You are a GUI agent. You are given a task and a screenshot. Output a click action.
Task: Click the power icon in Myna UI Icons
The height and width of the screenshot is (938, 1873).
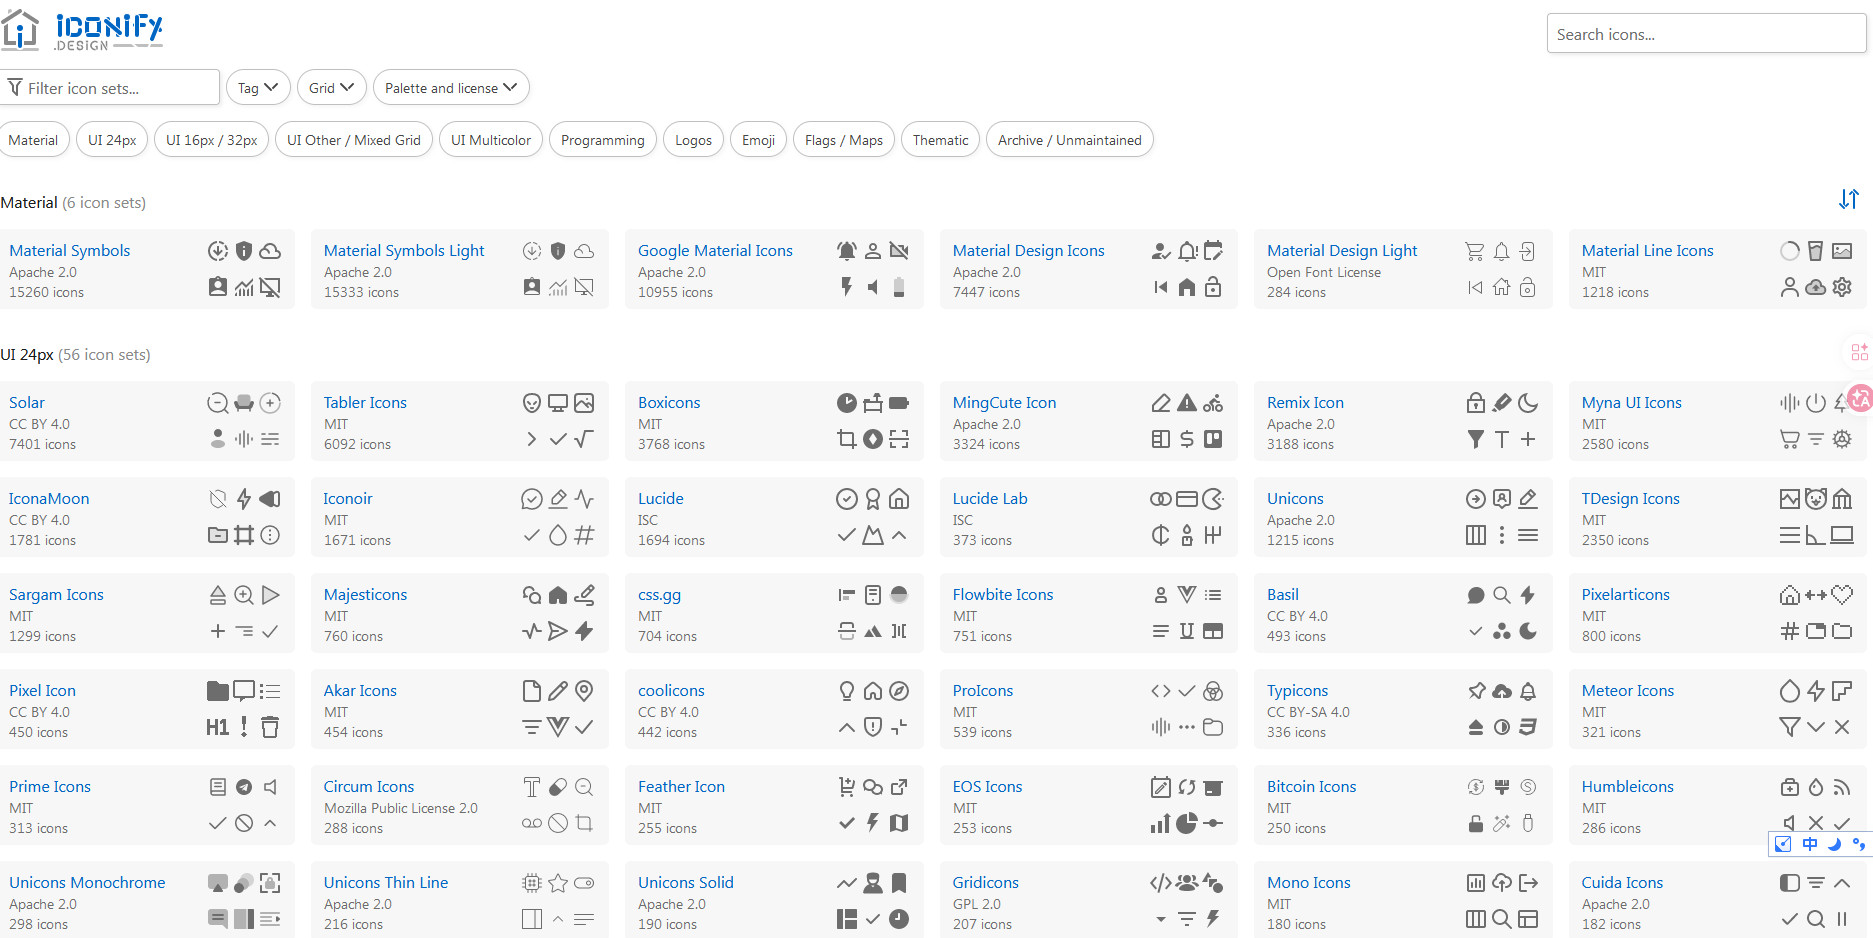(x=1816, y=403)
